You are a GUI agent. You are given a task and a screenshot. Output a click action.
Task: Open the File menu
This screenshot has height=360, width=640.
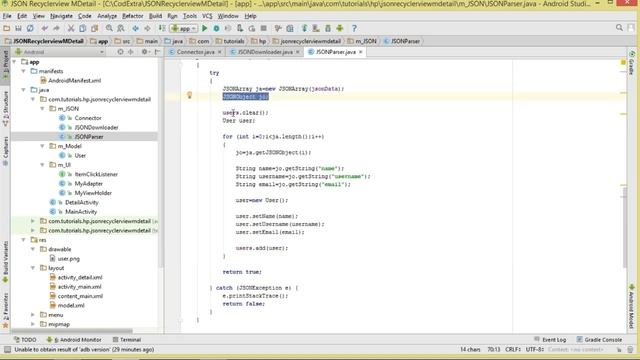click(7, 16)
